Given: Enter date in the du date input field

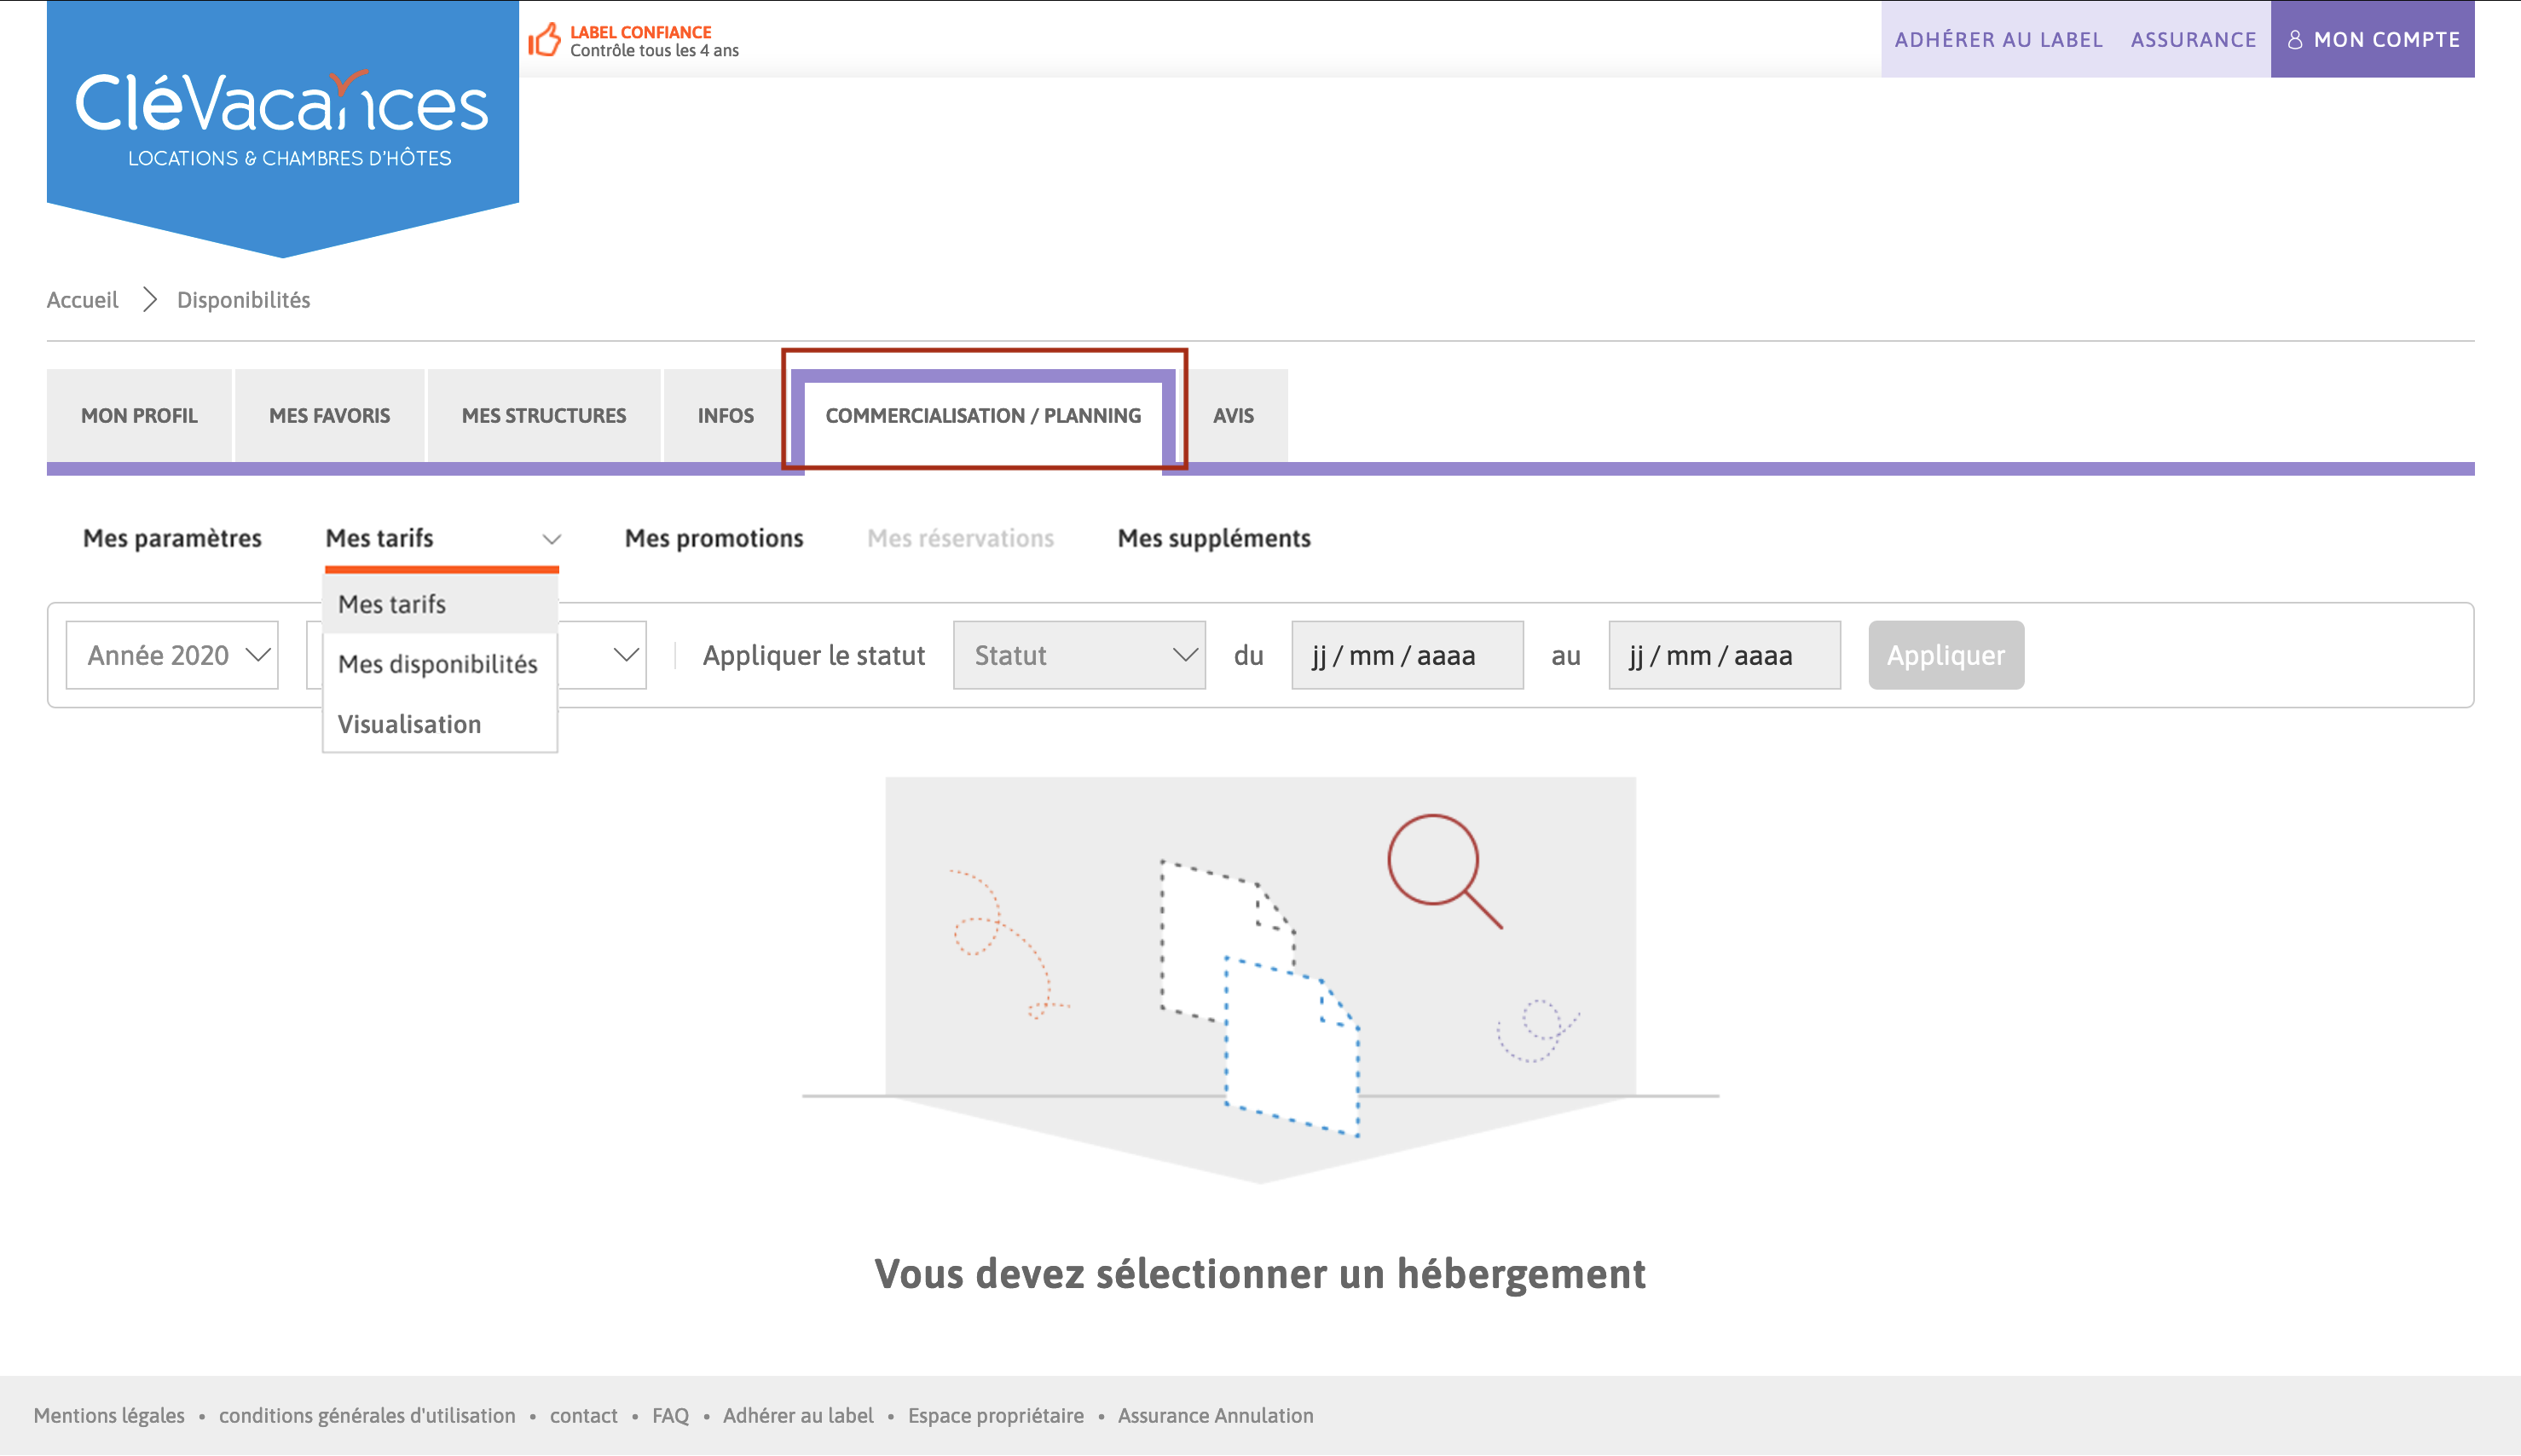Looking at the screenshot, I should (1403, 656).
